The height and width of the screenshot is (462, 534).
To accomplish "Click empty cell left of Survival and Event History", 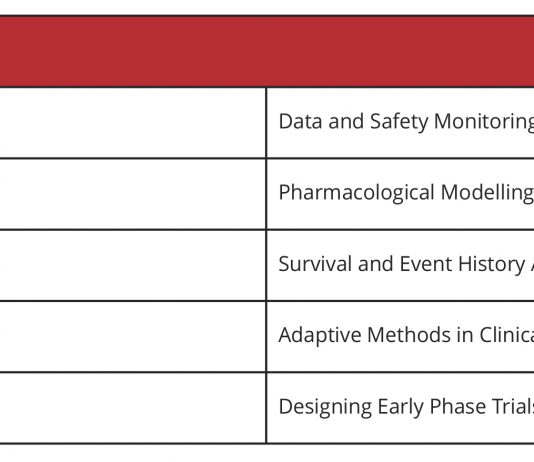I will pos(132,266).
